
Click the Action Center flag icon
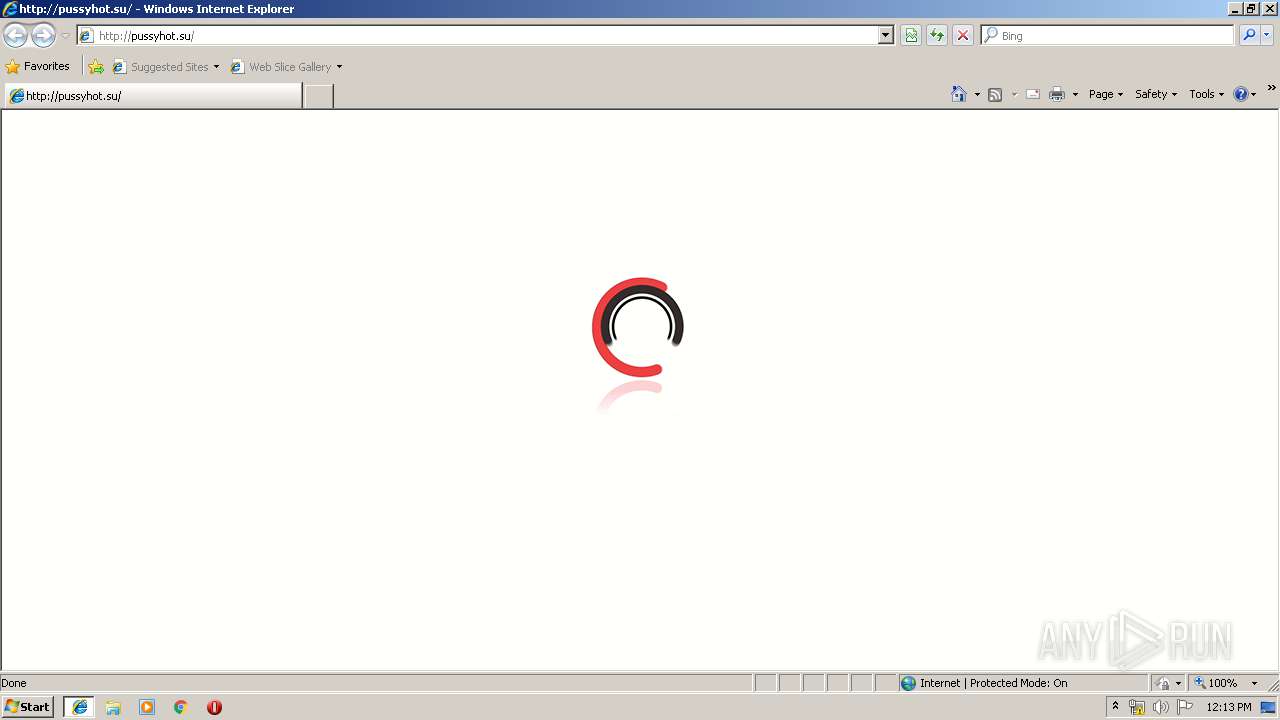(x=1185, y=707)
